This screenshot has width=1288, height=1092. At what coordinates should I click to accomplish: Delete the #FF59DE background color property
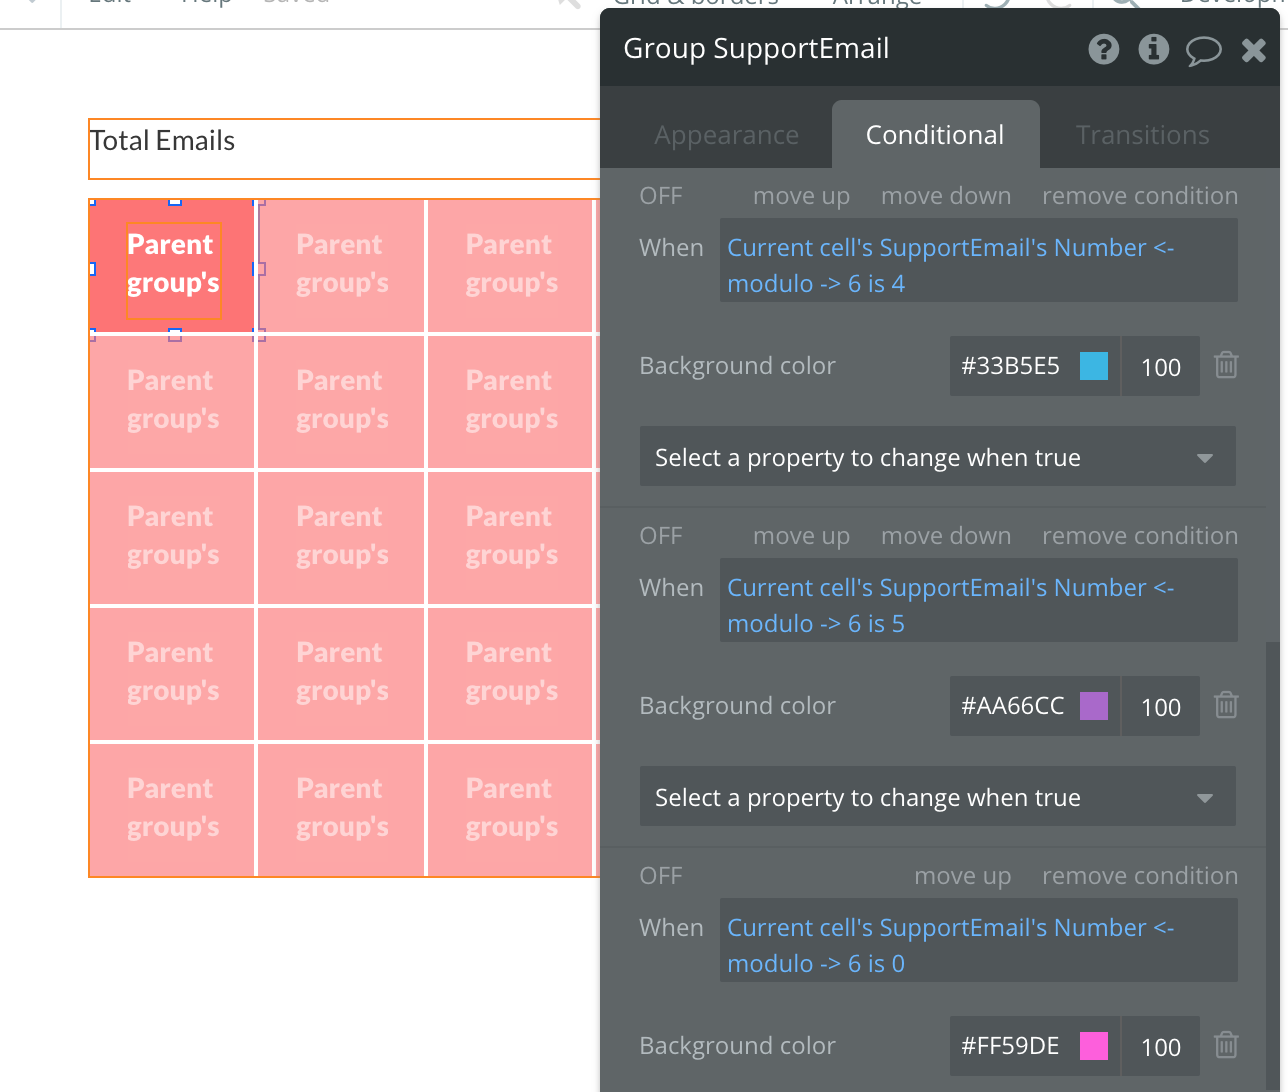click(1226, 1046)
